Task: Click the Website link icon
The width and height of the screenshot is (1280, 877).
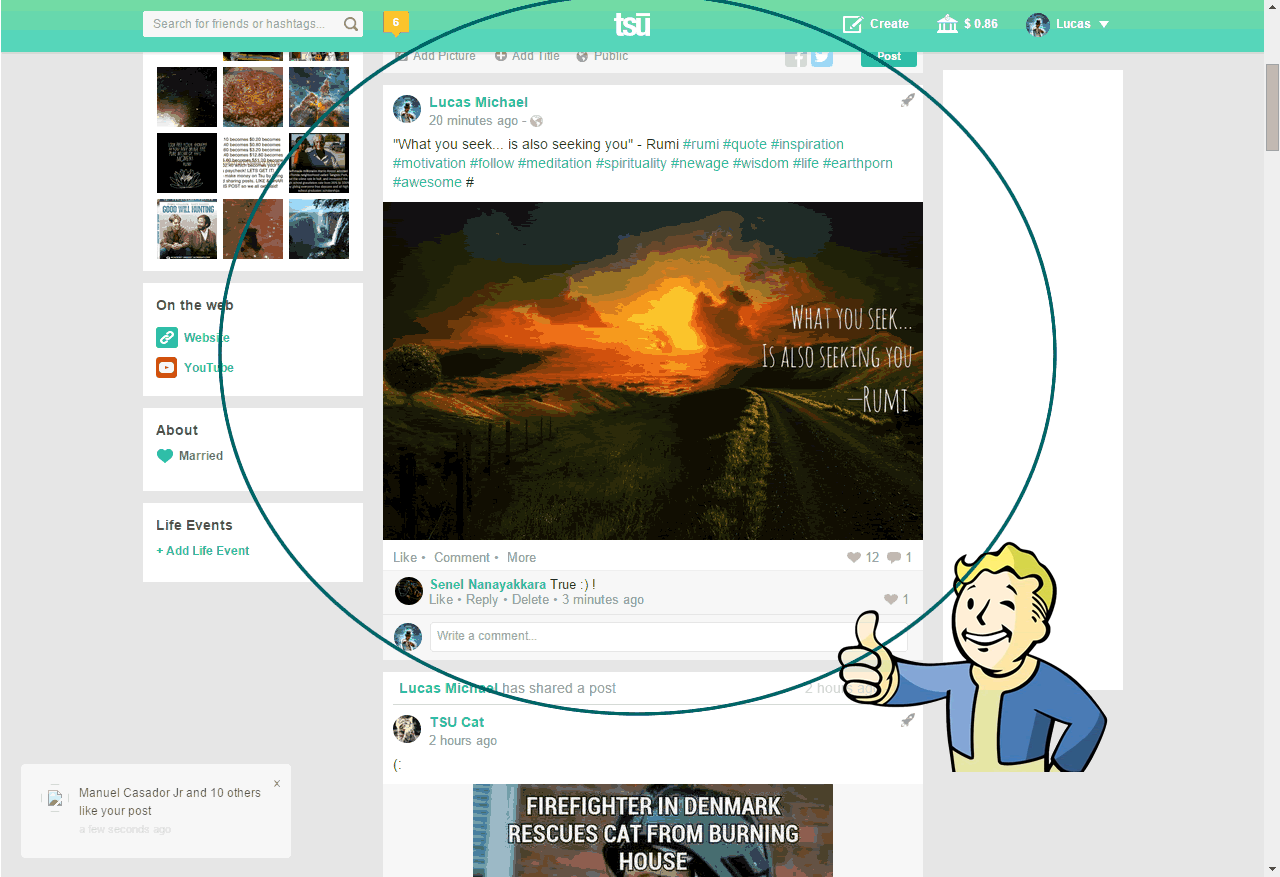Action: pos(167,338)
